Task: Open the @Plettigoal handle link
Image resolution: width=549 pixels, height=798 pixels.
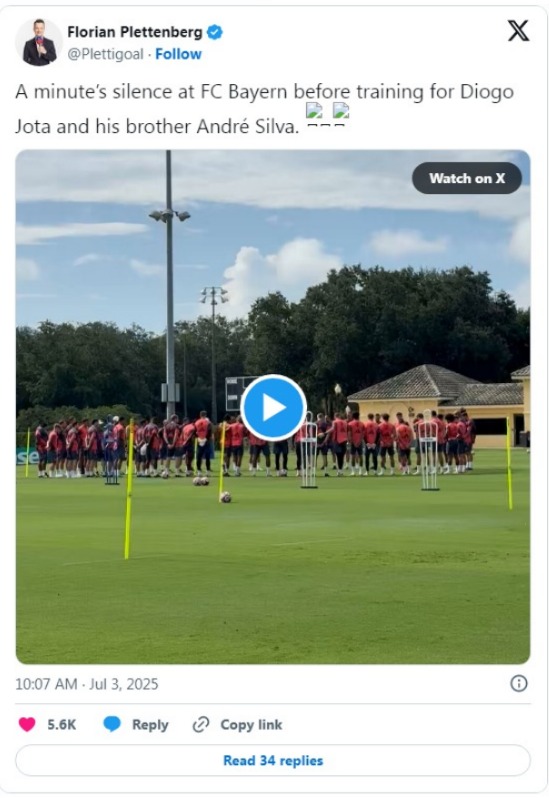Action: 105,54
